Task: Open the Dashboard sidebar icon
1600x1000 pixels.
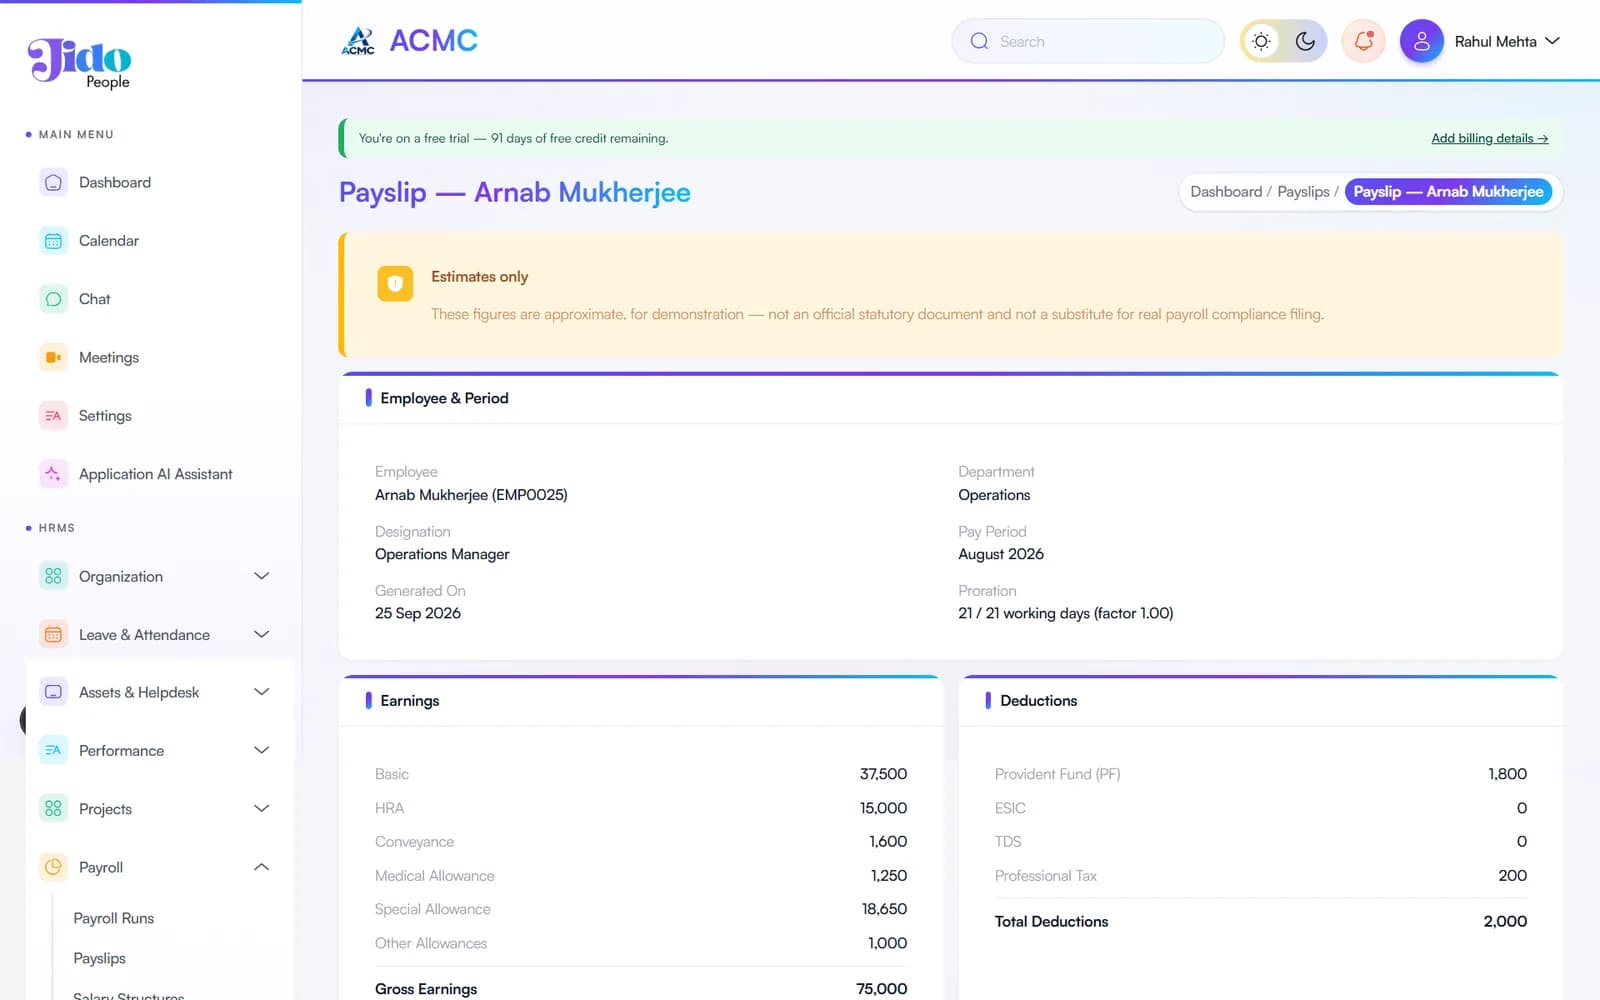Action: [x=53, y=183]
